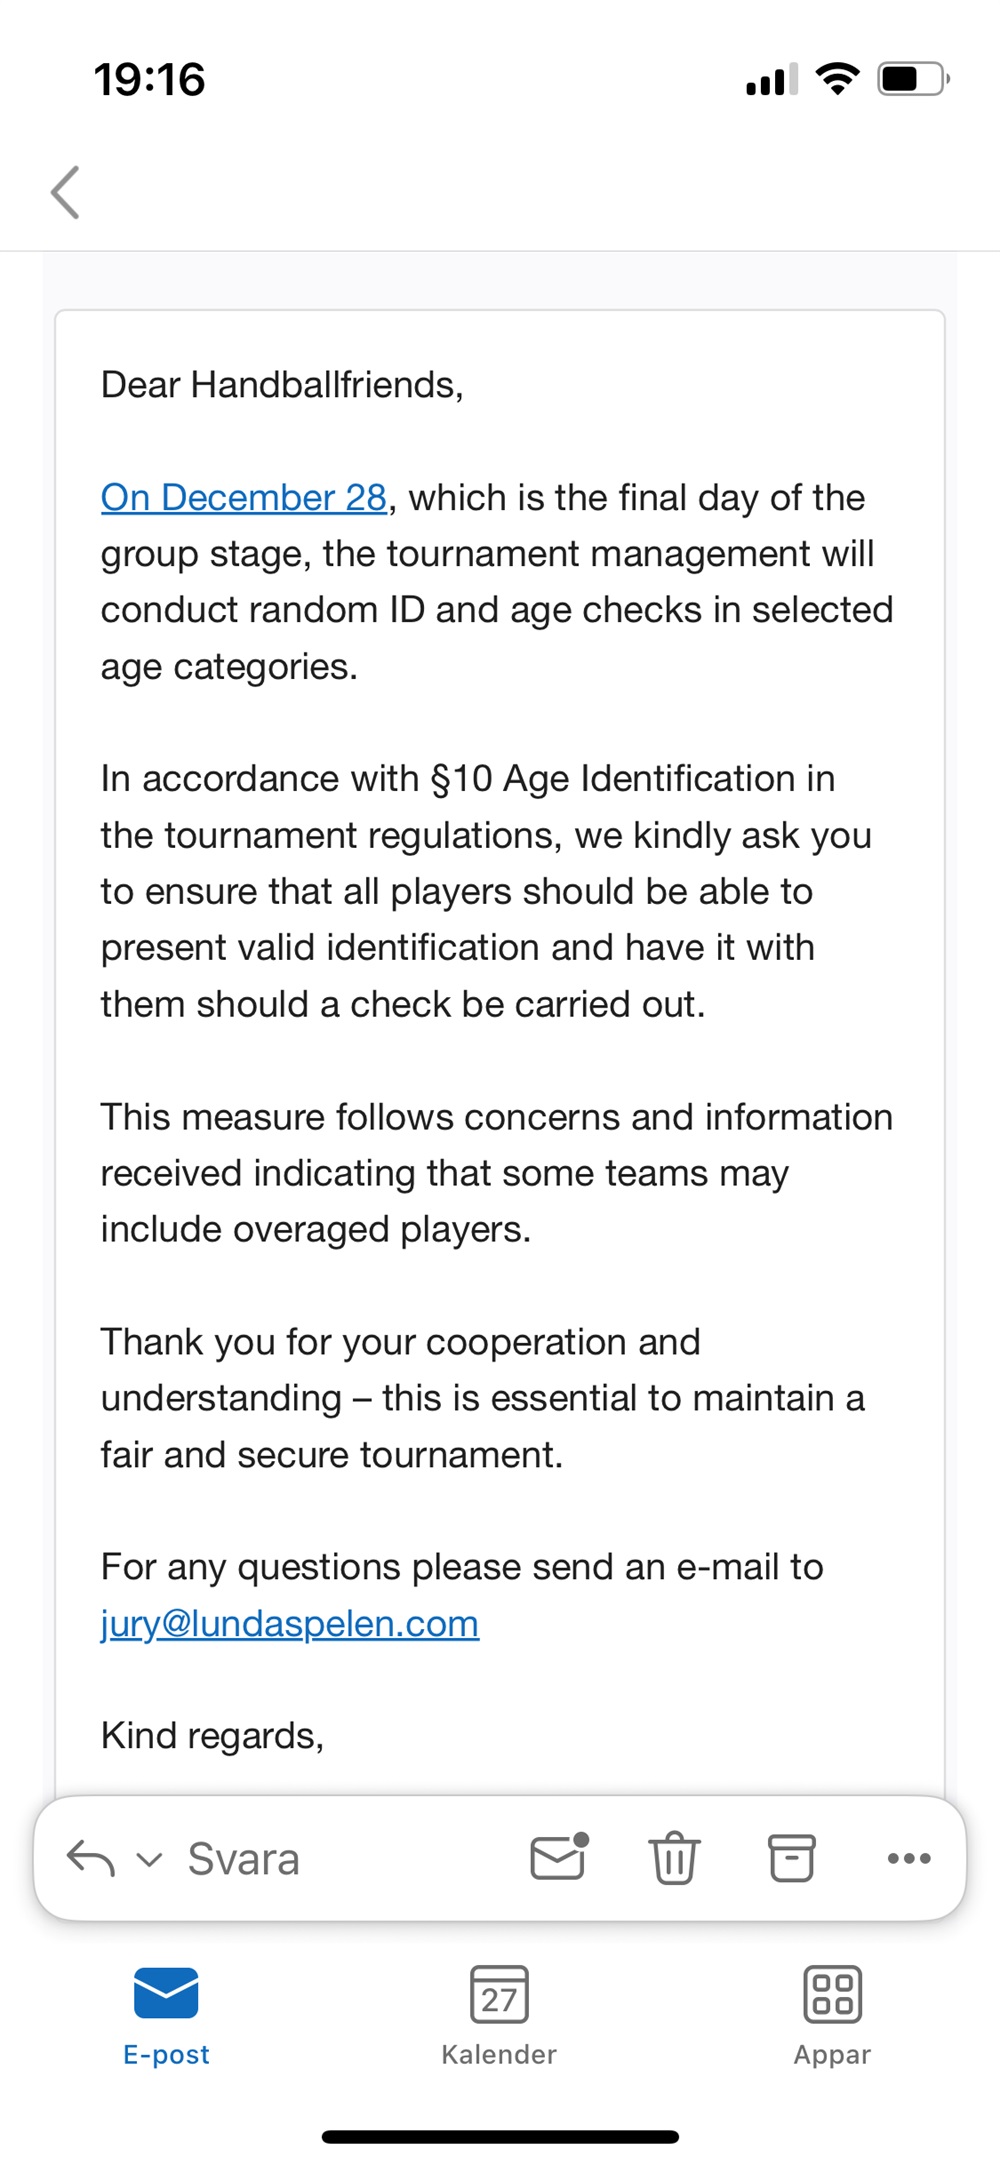Follow the "On December 28" date link

244,498
